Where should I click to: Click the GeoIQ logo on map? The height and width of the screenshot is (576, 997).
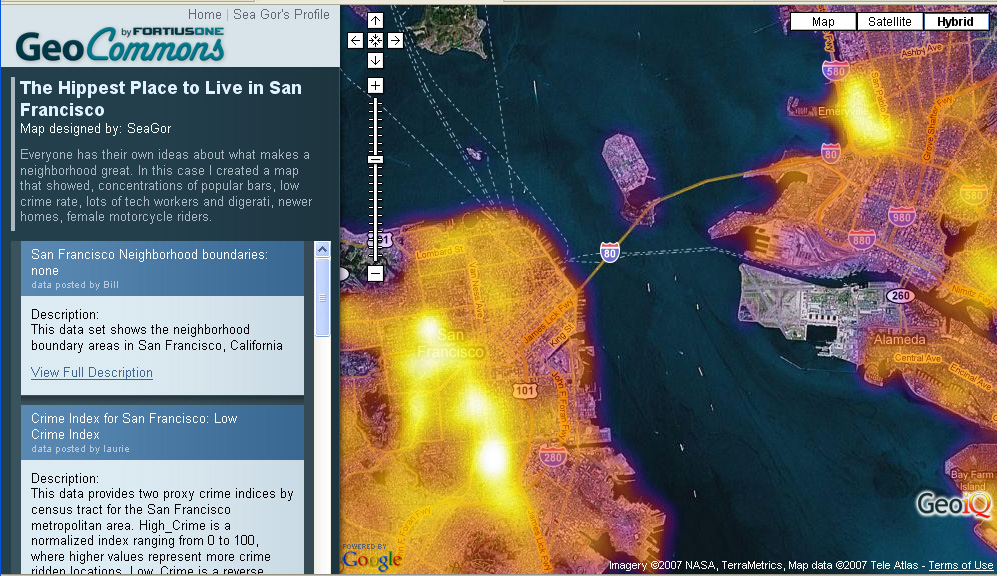(x=953, y=504)
